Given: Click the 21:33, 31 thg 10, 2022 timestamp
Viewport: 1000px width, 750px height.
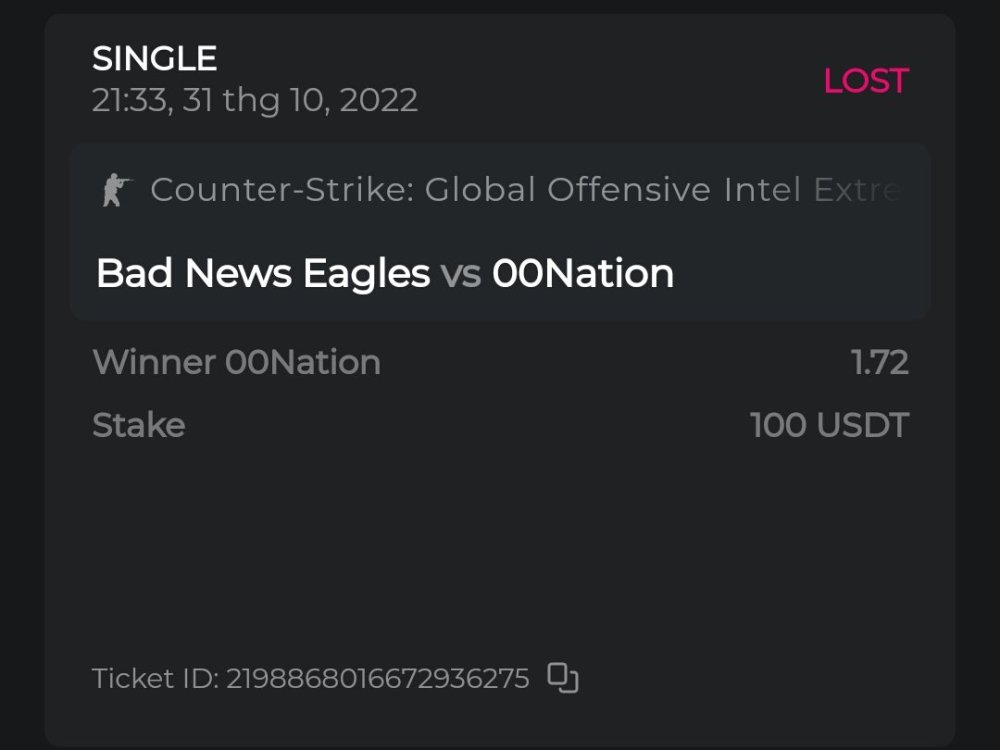Looking at the screenshot, I should (x=255, y=100).
